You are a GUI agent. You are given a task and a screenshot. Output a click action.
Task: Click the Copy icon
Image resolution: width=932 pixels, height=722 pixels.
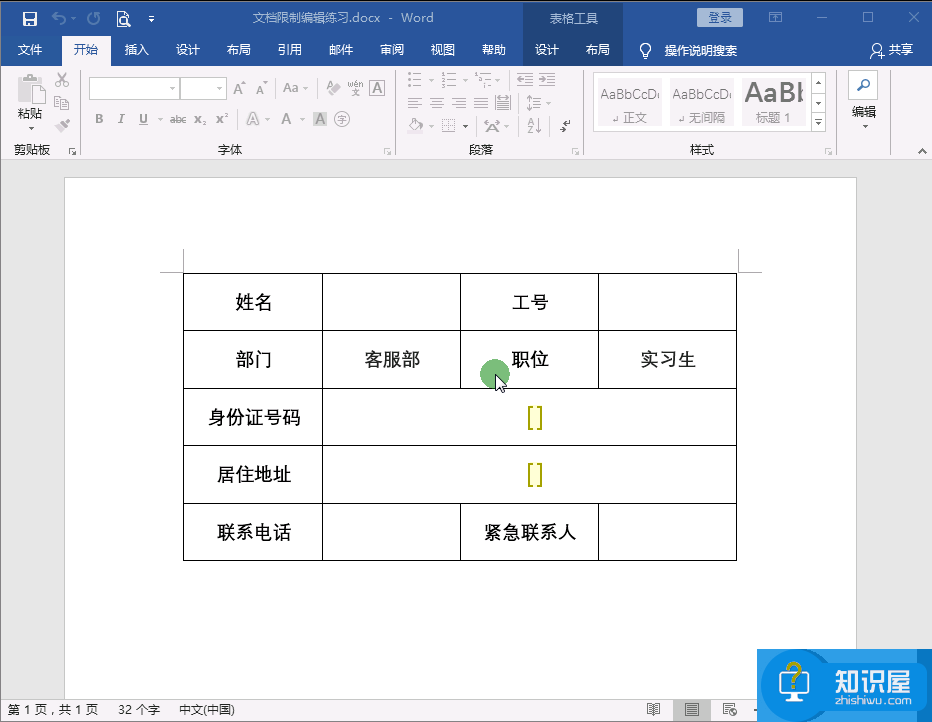[62, 103]
